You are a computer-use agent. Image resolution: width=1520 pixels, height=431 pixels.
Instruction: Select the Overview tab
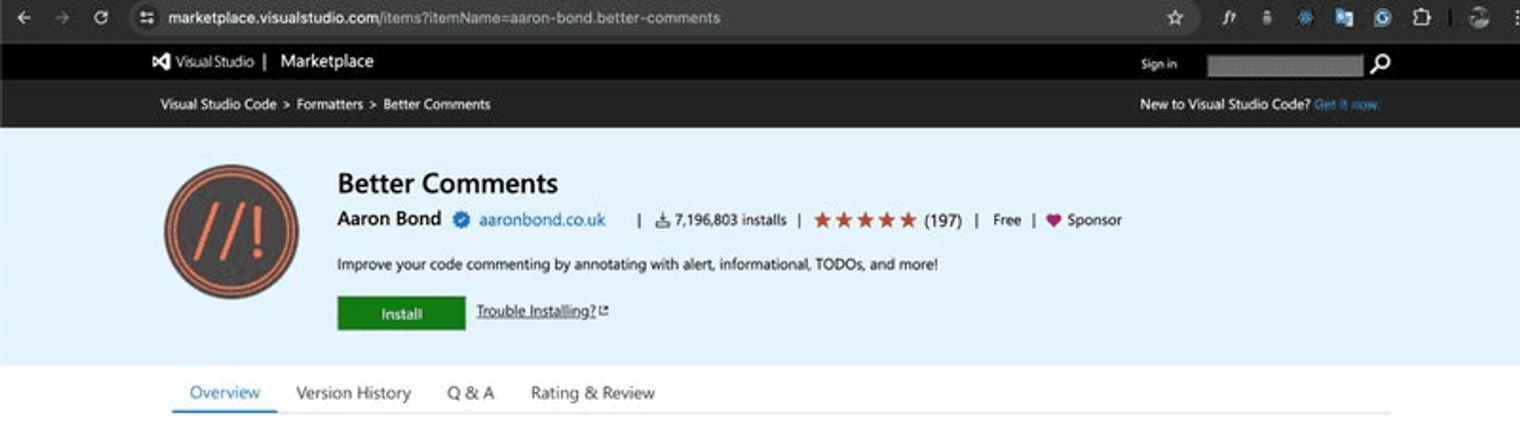(225, 393)
